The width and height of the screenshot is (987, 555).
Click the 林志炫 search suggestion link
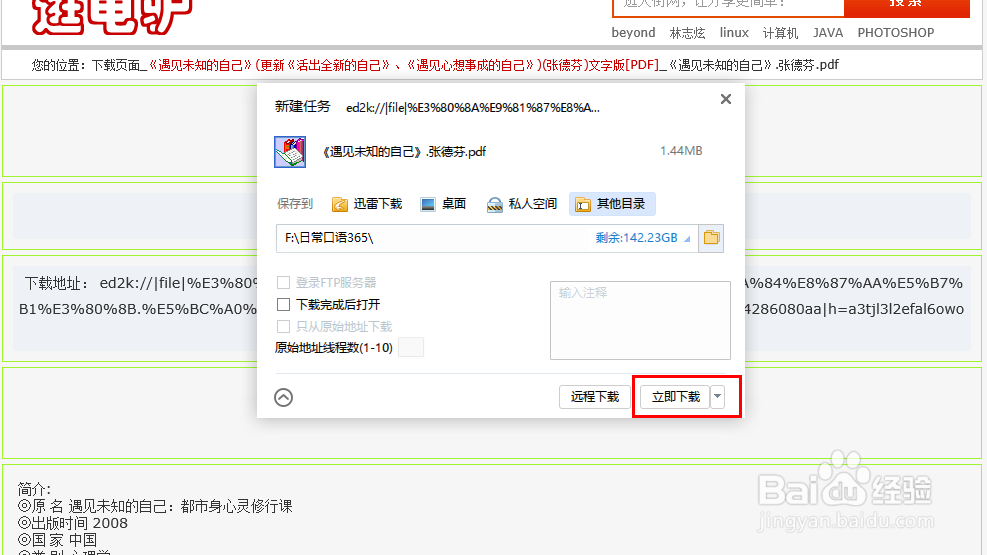point(687,33)
